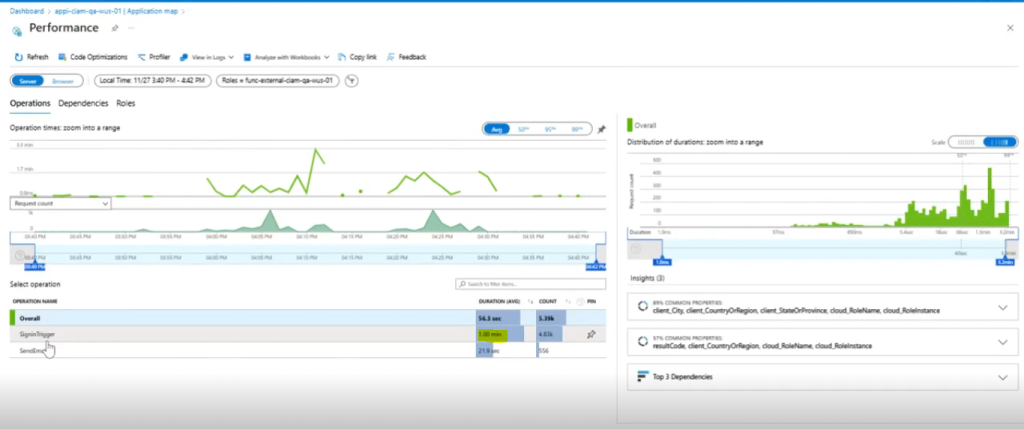Open the Roles filter pill
This screenshot has height=429, width=1024.
(278, 81)
